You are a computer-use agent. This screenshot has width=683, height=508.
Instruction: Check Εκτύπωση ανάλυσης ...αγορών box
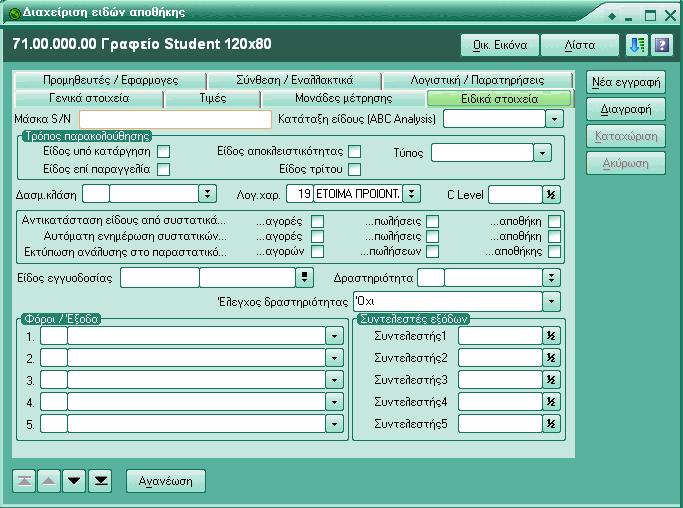pyautogui.click(x=318, y=251)
